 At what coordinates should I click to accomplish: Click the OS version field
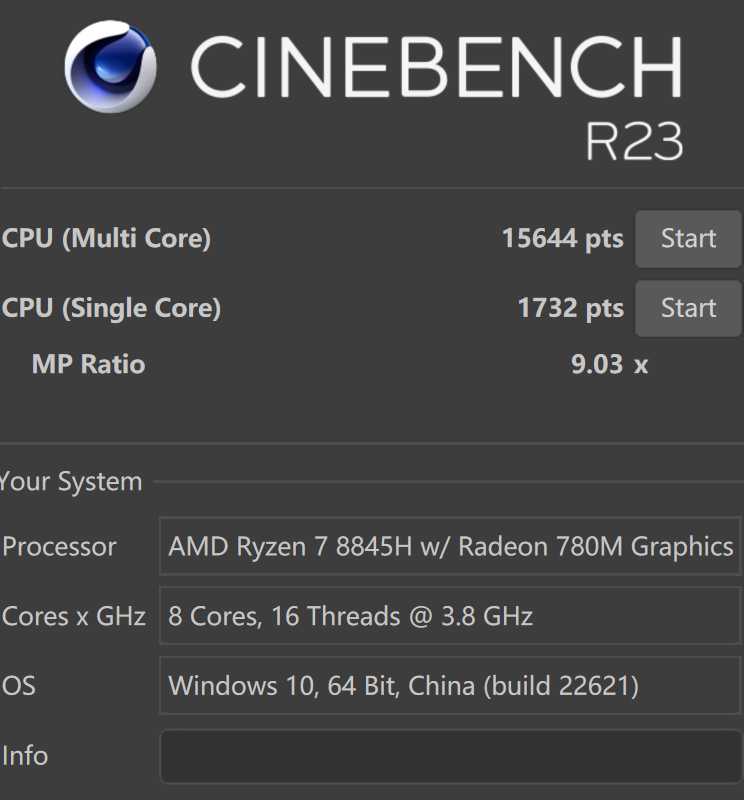[450, 686]
